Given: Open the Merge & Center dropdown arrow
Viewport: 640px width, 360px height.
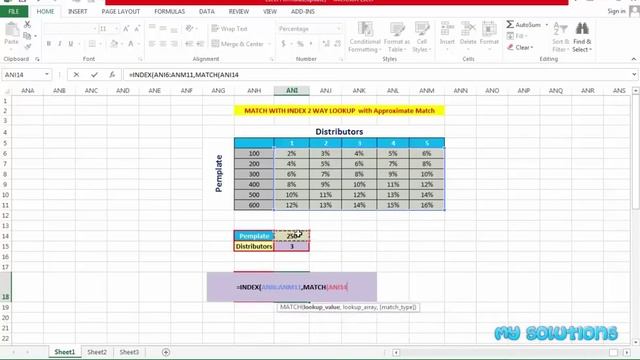Looking at the screenshot, I should click(269, 44).
